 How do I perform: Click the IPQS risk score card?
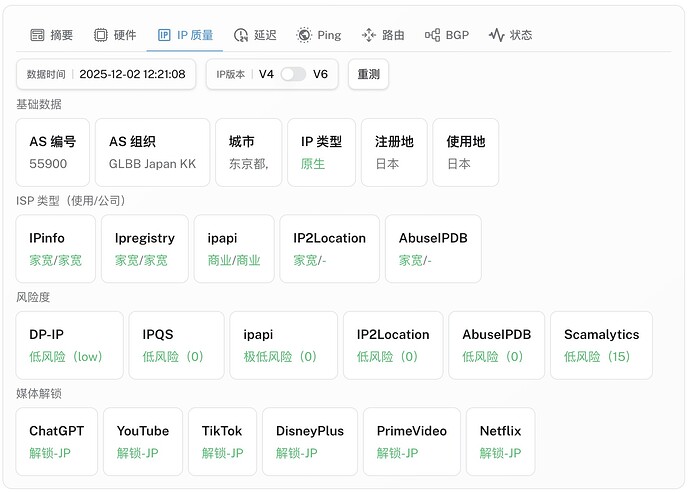[176, 345]
